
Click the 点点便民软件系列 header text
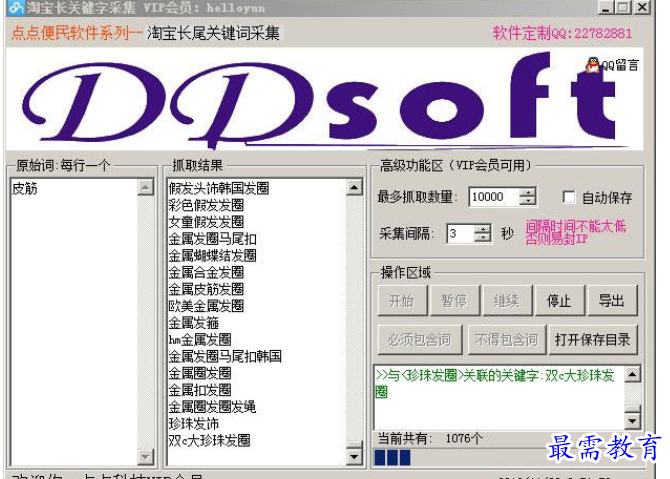coord(76,33)
